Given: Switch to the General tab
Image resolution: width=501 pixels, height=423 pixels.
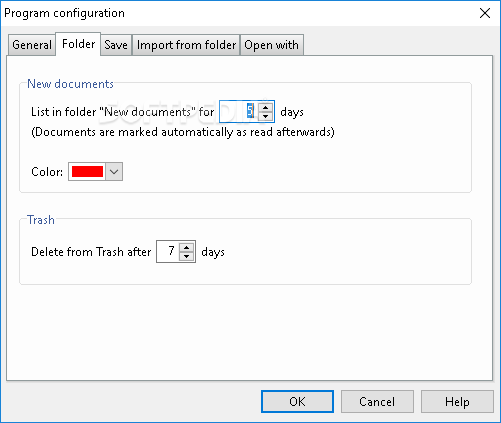Looking at the screenshot, I should [32, 45].
